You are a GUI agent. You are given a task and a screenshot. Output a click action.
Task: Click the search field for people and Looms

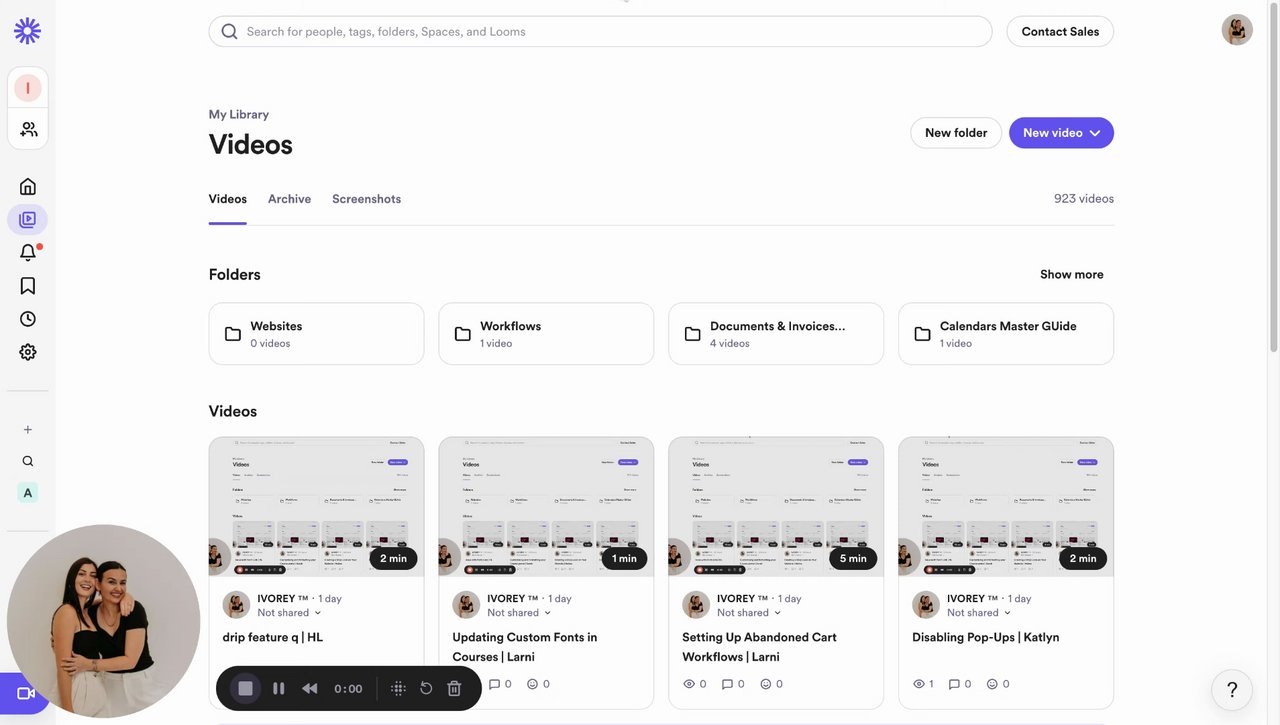600,31
